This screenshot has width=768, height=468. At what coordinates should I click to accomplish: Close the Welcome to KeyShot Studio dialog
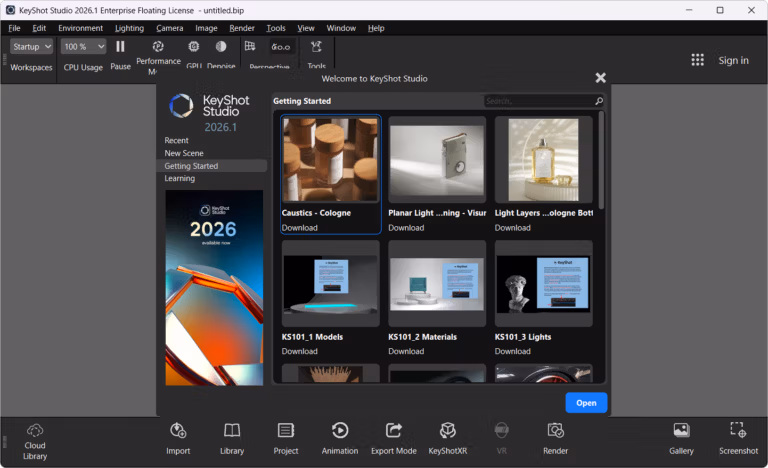pyautogui.click(x=600, y=77)
